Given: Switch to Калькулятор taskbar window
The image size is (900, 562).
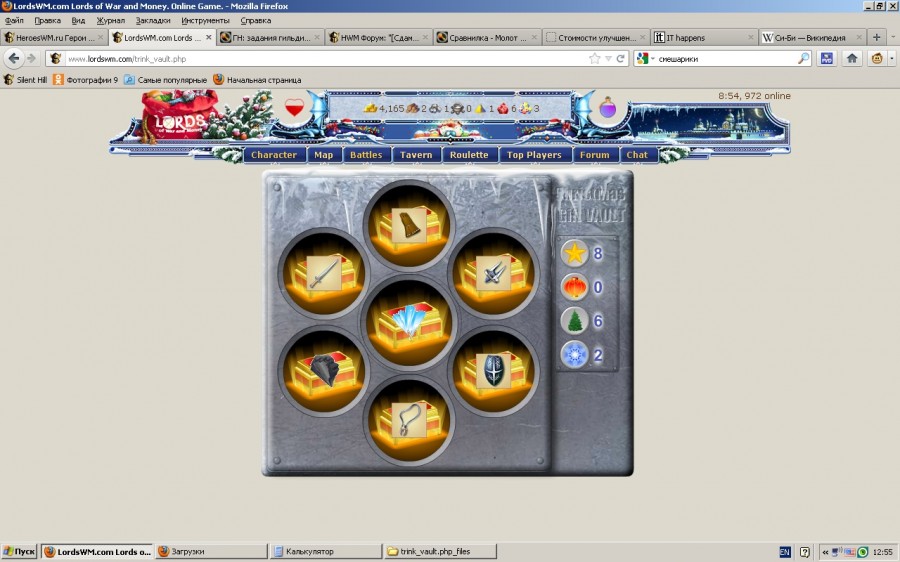Looking at the screenshot, I should [326, 552].
